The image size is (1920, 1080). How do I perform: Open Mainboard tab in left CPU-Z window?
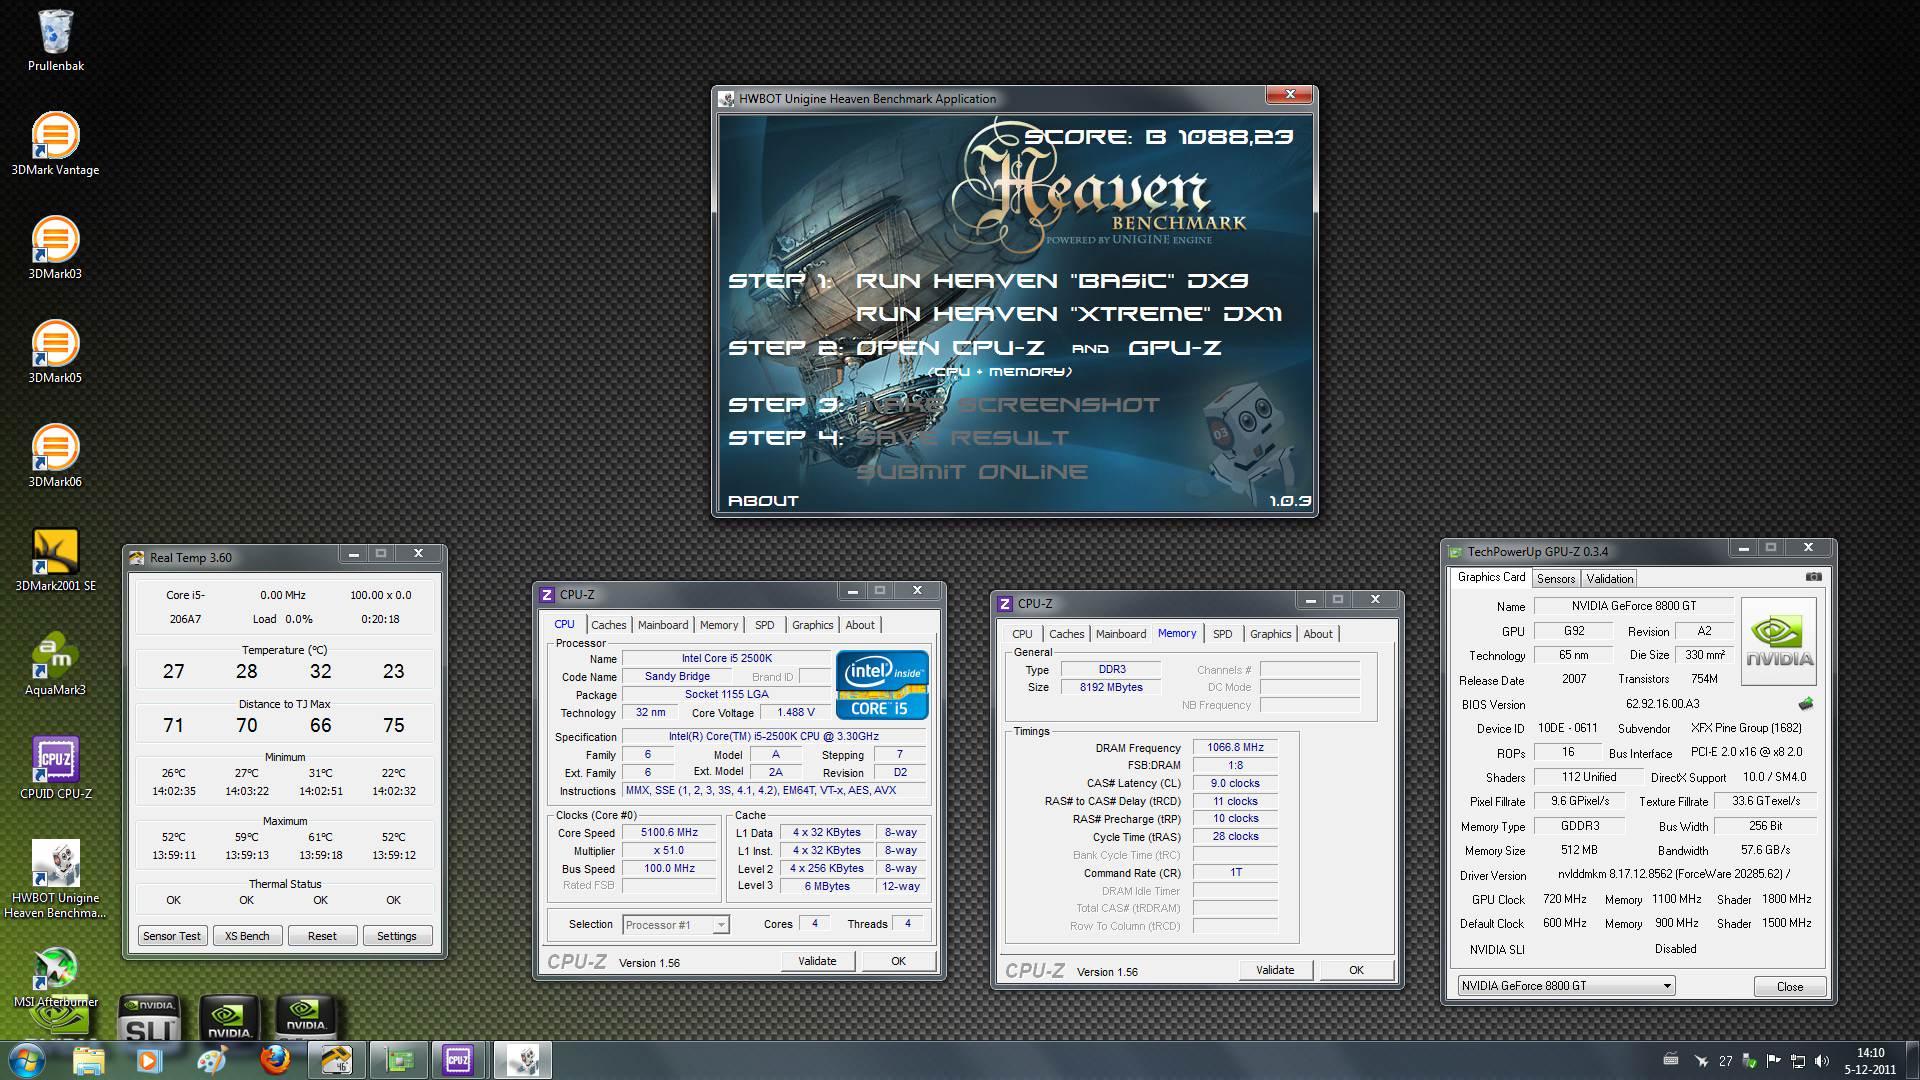(663, 625)
